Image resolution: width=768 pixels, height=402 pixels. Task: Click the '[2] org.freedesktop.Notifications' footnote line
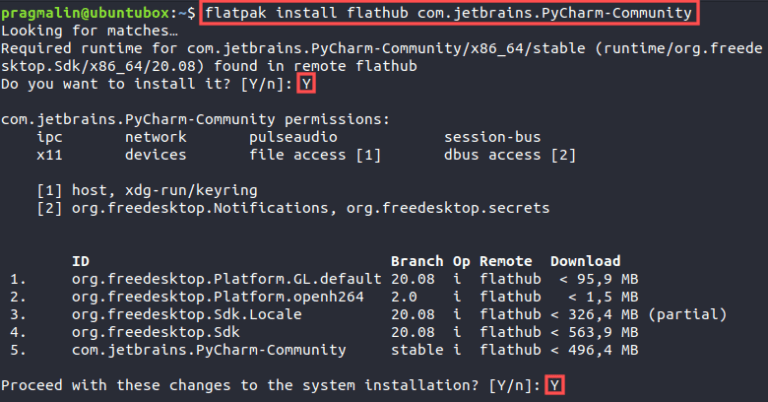(x=293, y=208)
